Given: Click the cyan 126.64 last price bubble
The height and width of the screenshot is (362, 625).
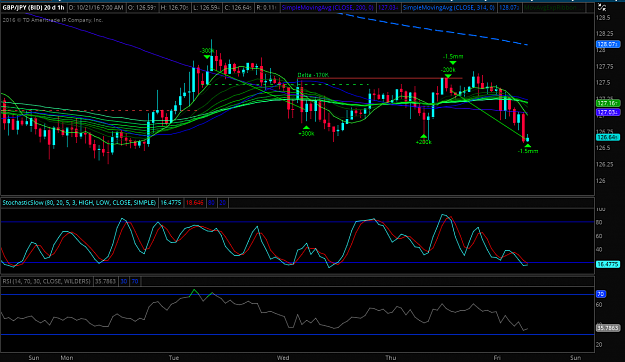Looking at the screenshot, I should pyautogui.click(x=607, y=137).
